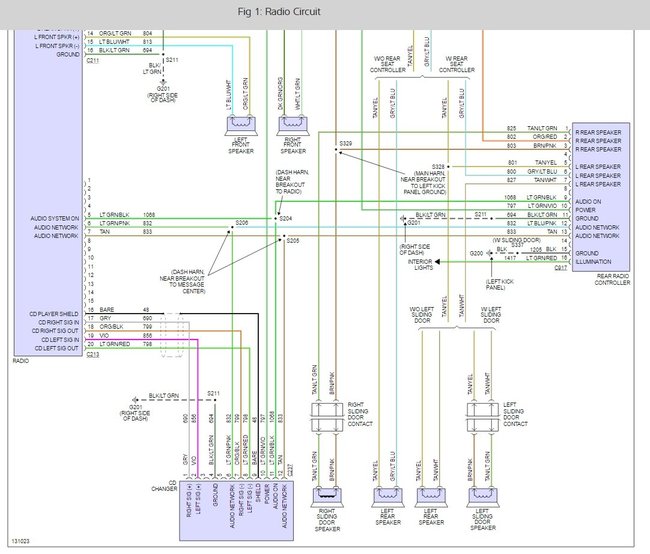The image size is (650, 554).
Task: Click LT GRN/PNK 832 at radio pin 6
Action: [x=126, y=223]
